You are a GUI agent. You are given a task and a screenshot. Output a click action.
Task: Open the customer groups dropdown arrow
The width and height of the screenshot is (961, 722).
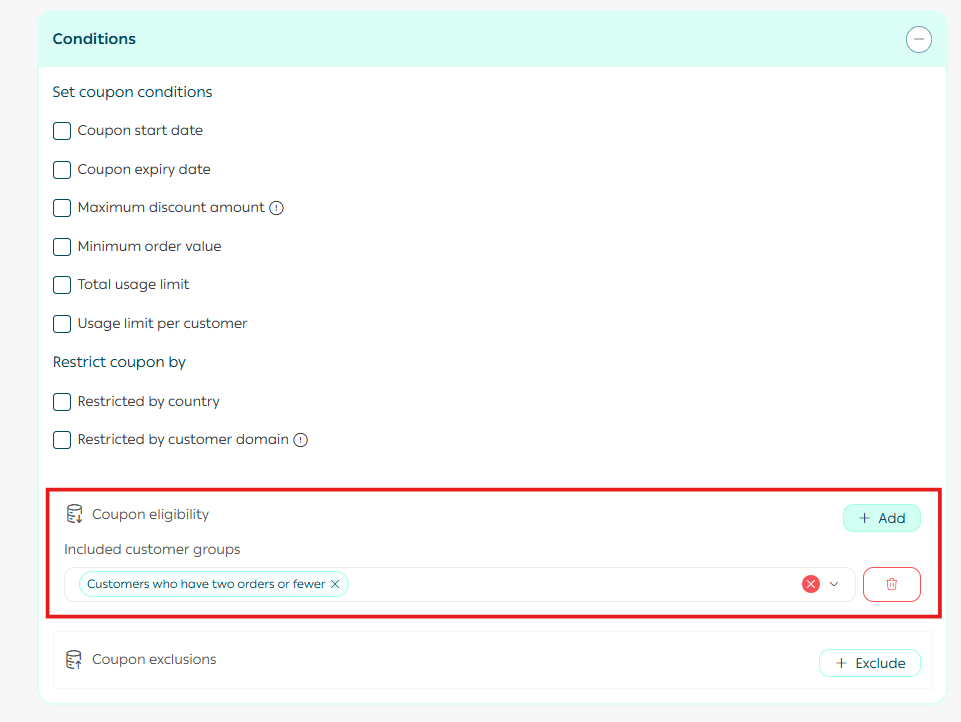point(834,584)
